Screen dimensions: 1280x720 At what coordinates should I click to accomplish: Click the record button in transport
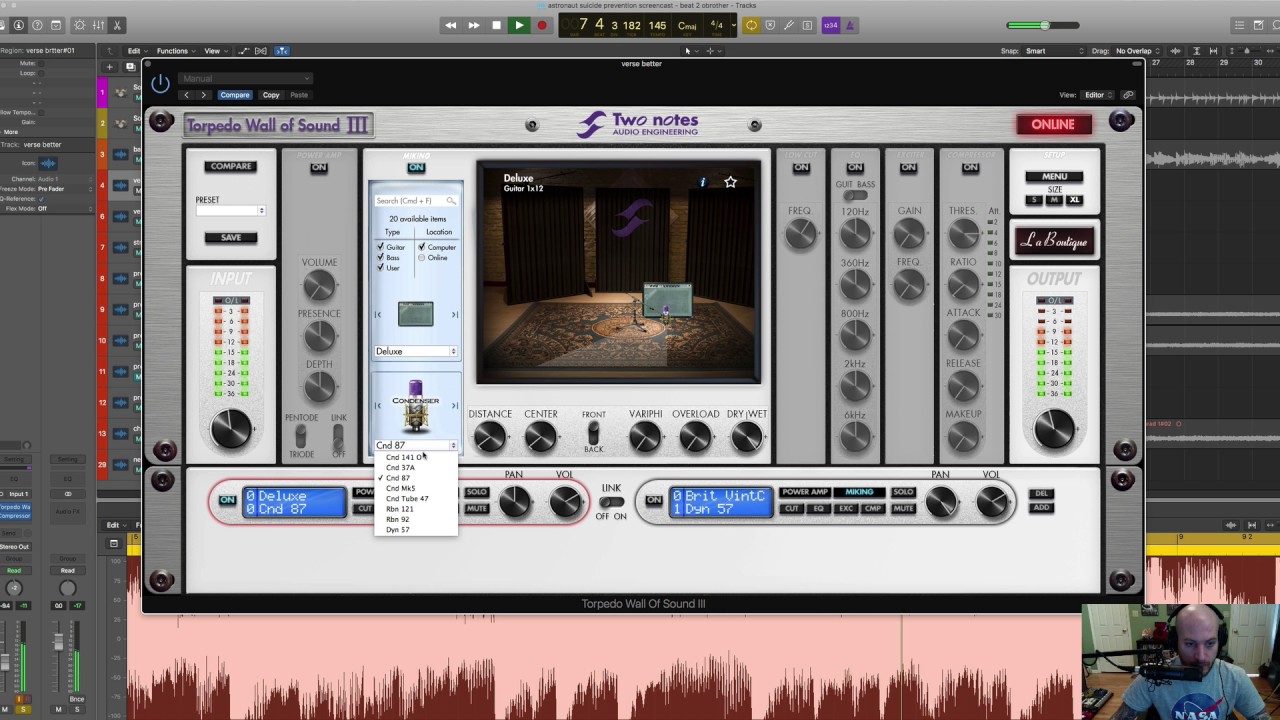(x=542, y=25)
